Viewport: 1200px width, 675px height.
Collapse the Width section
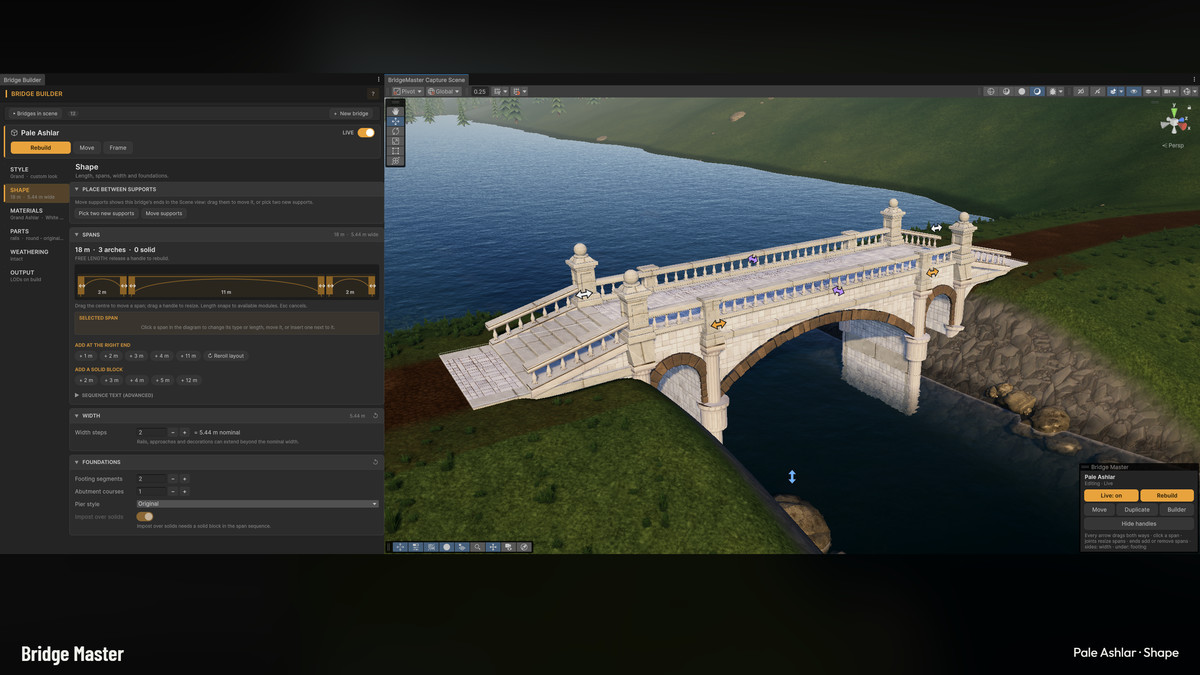click(77, 415)
